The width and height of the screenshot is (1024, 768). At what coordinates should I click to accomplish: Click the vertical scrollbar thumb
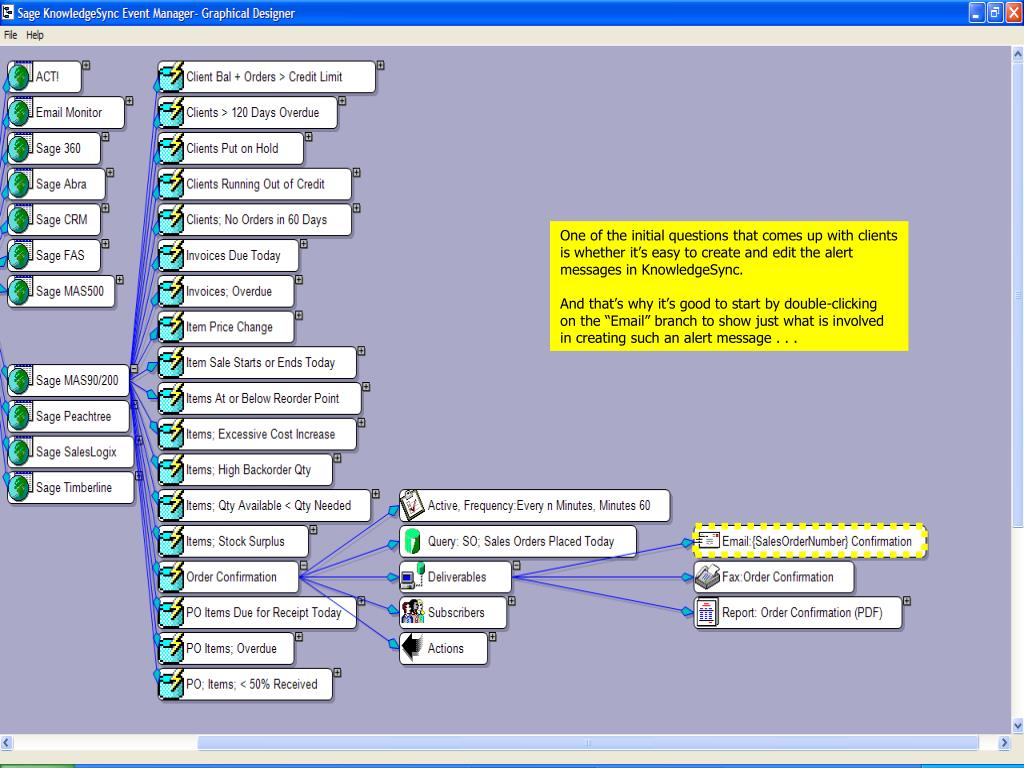(1017, 294)
